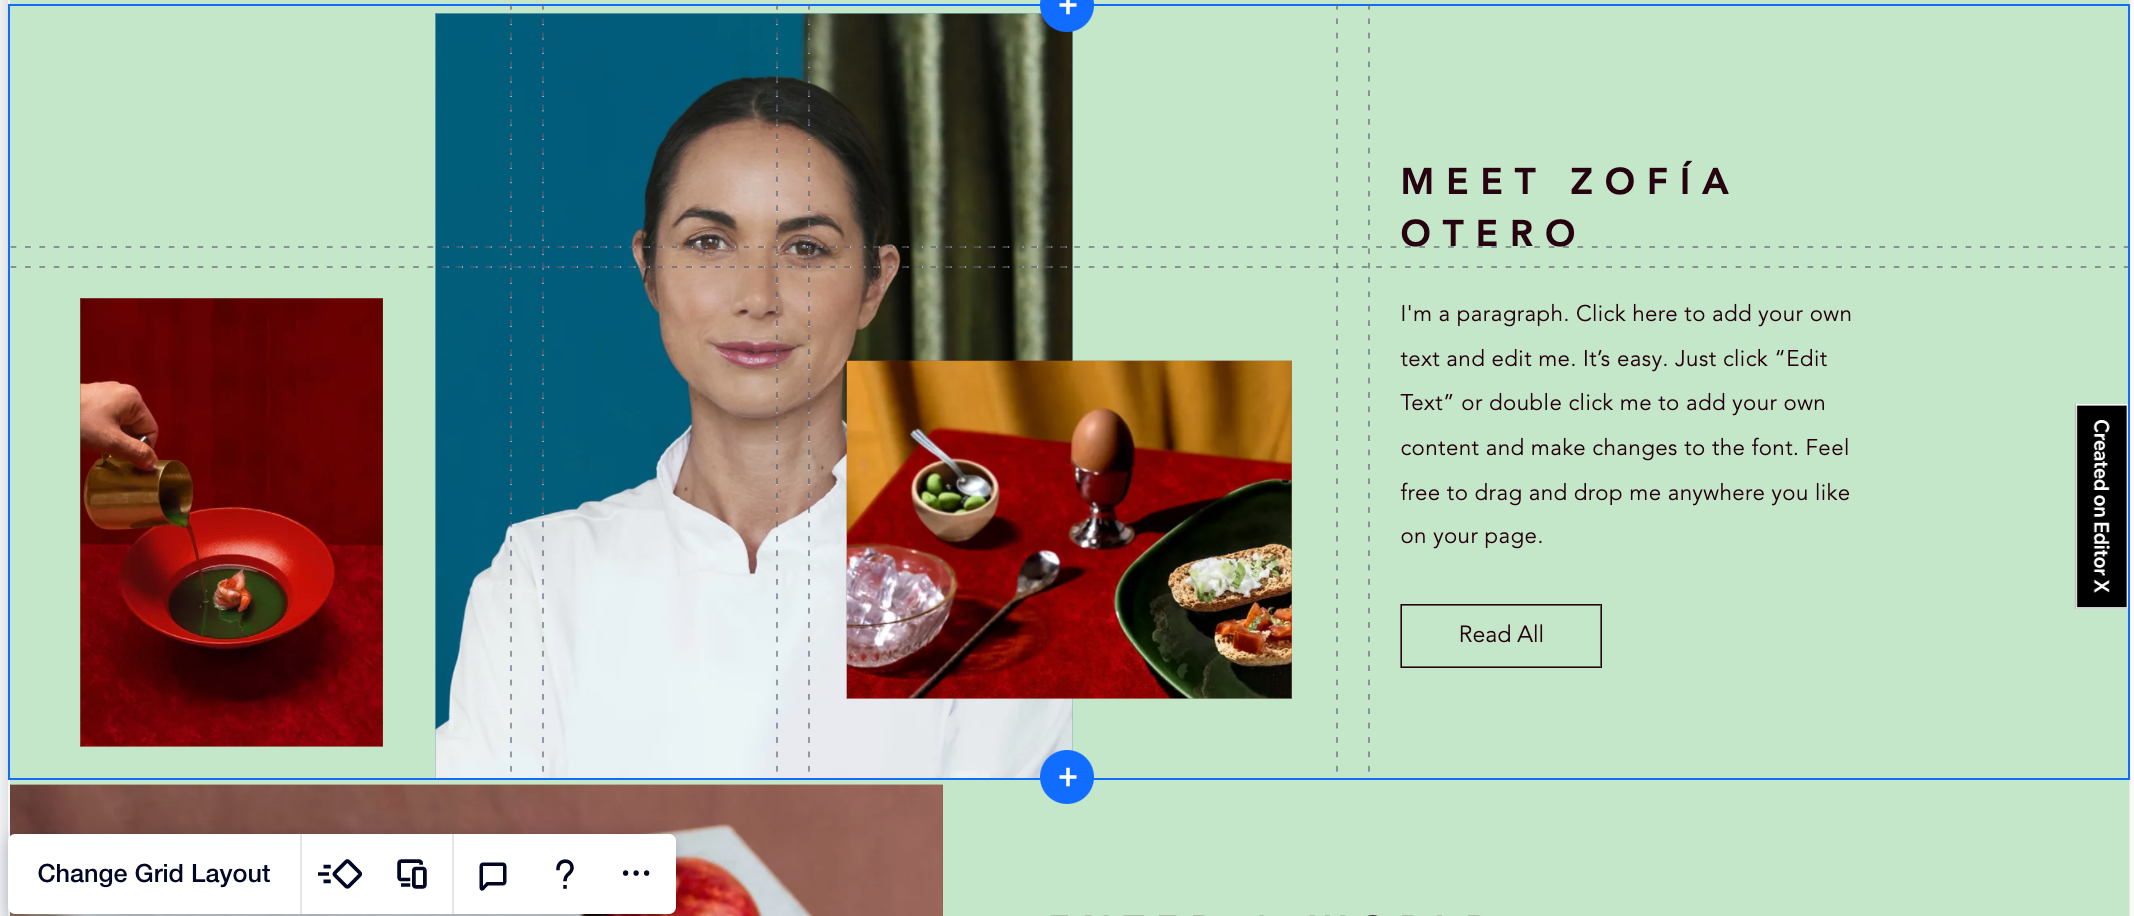Viewport: 2134px width, 916px height.
Task: Select the apple image in section below
Action: [476, 850]
